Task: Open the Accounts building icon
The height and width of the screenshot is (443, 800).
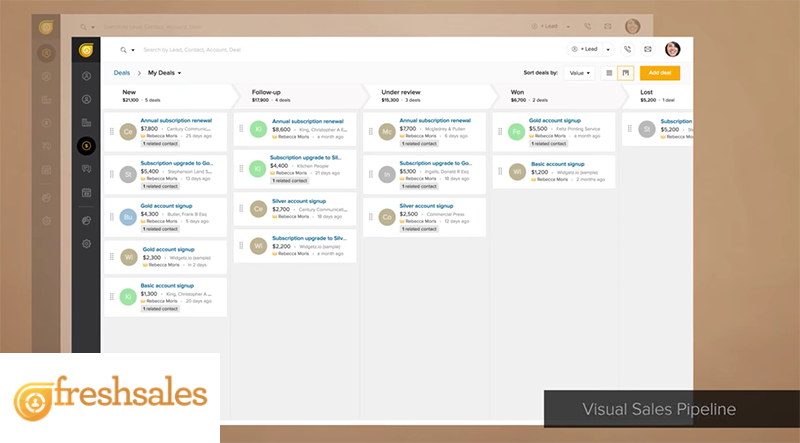Action: 86,122
